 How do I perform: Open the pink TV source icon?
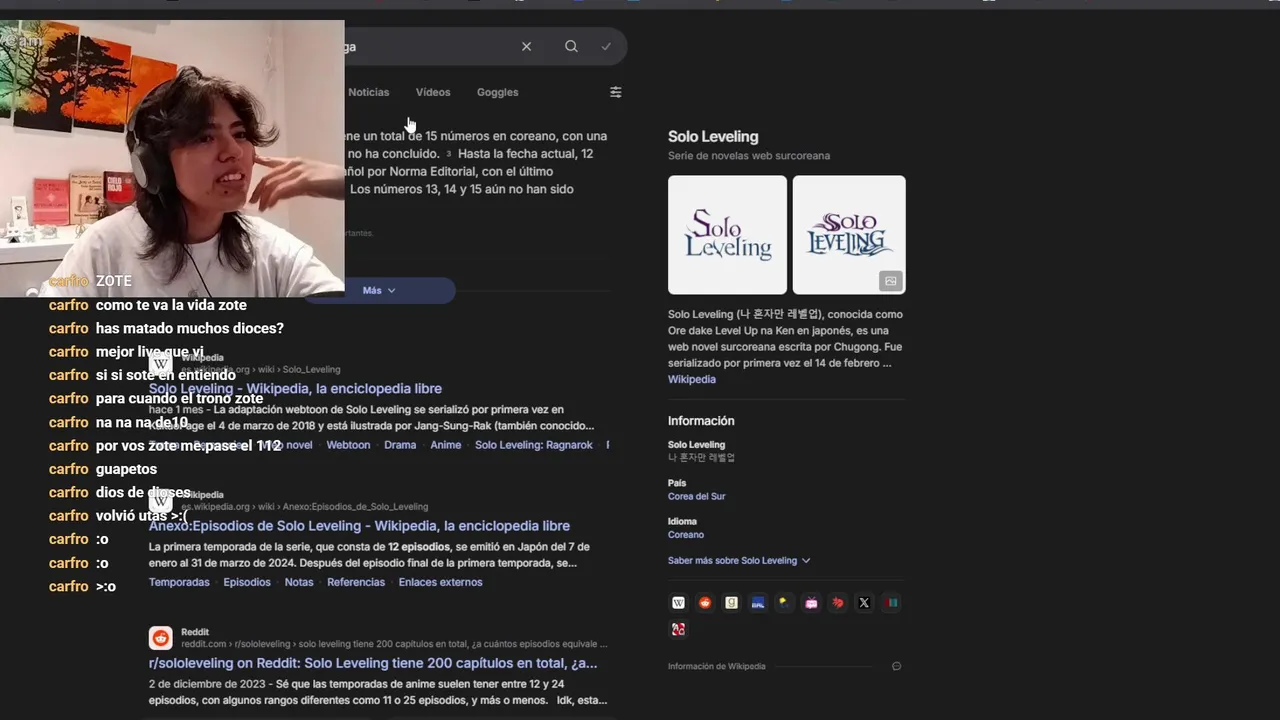coord(811,602)
